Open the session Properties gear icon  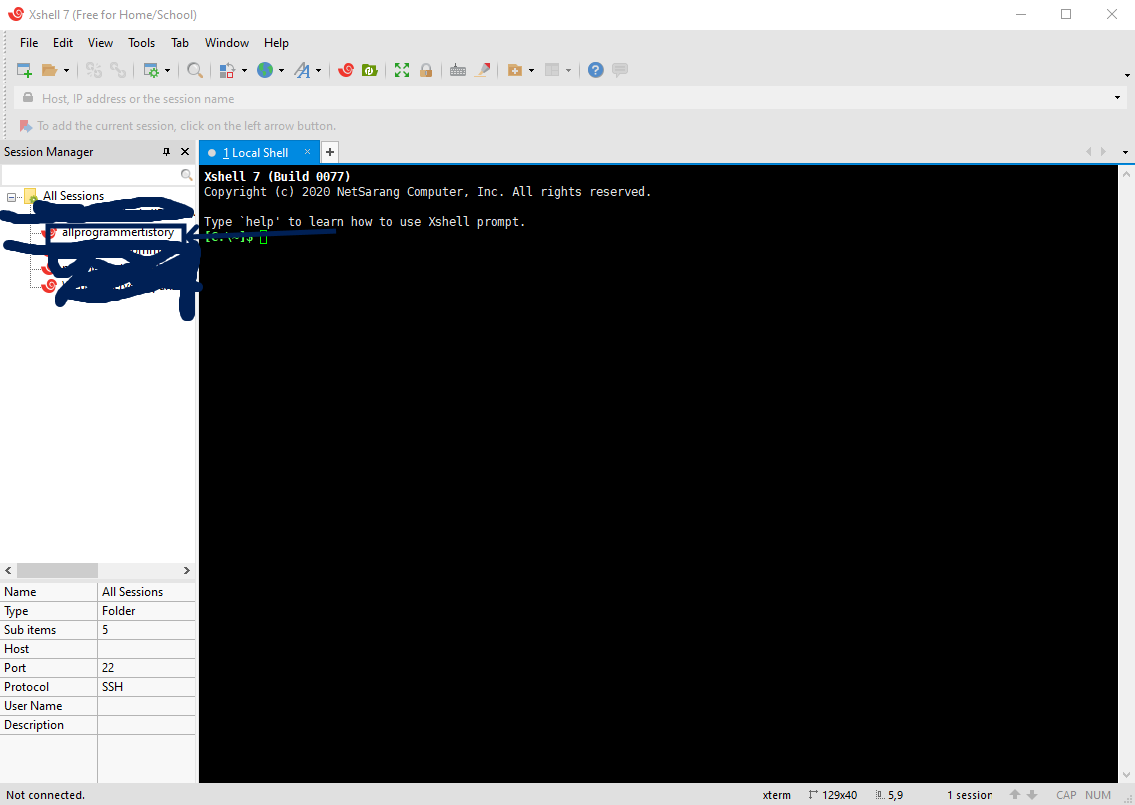[x=151, y=70]
